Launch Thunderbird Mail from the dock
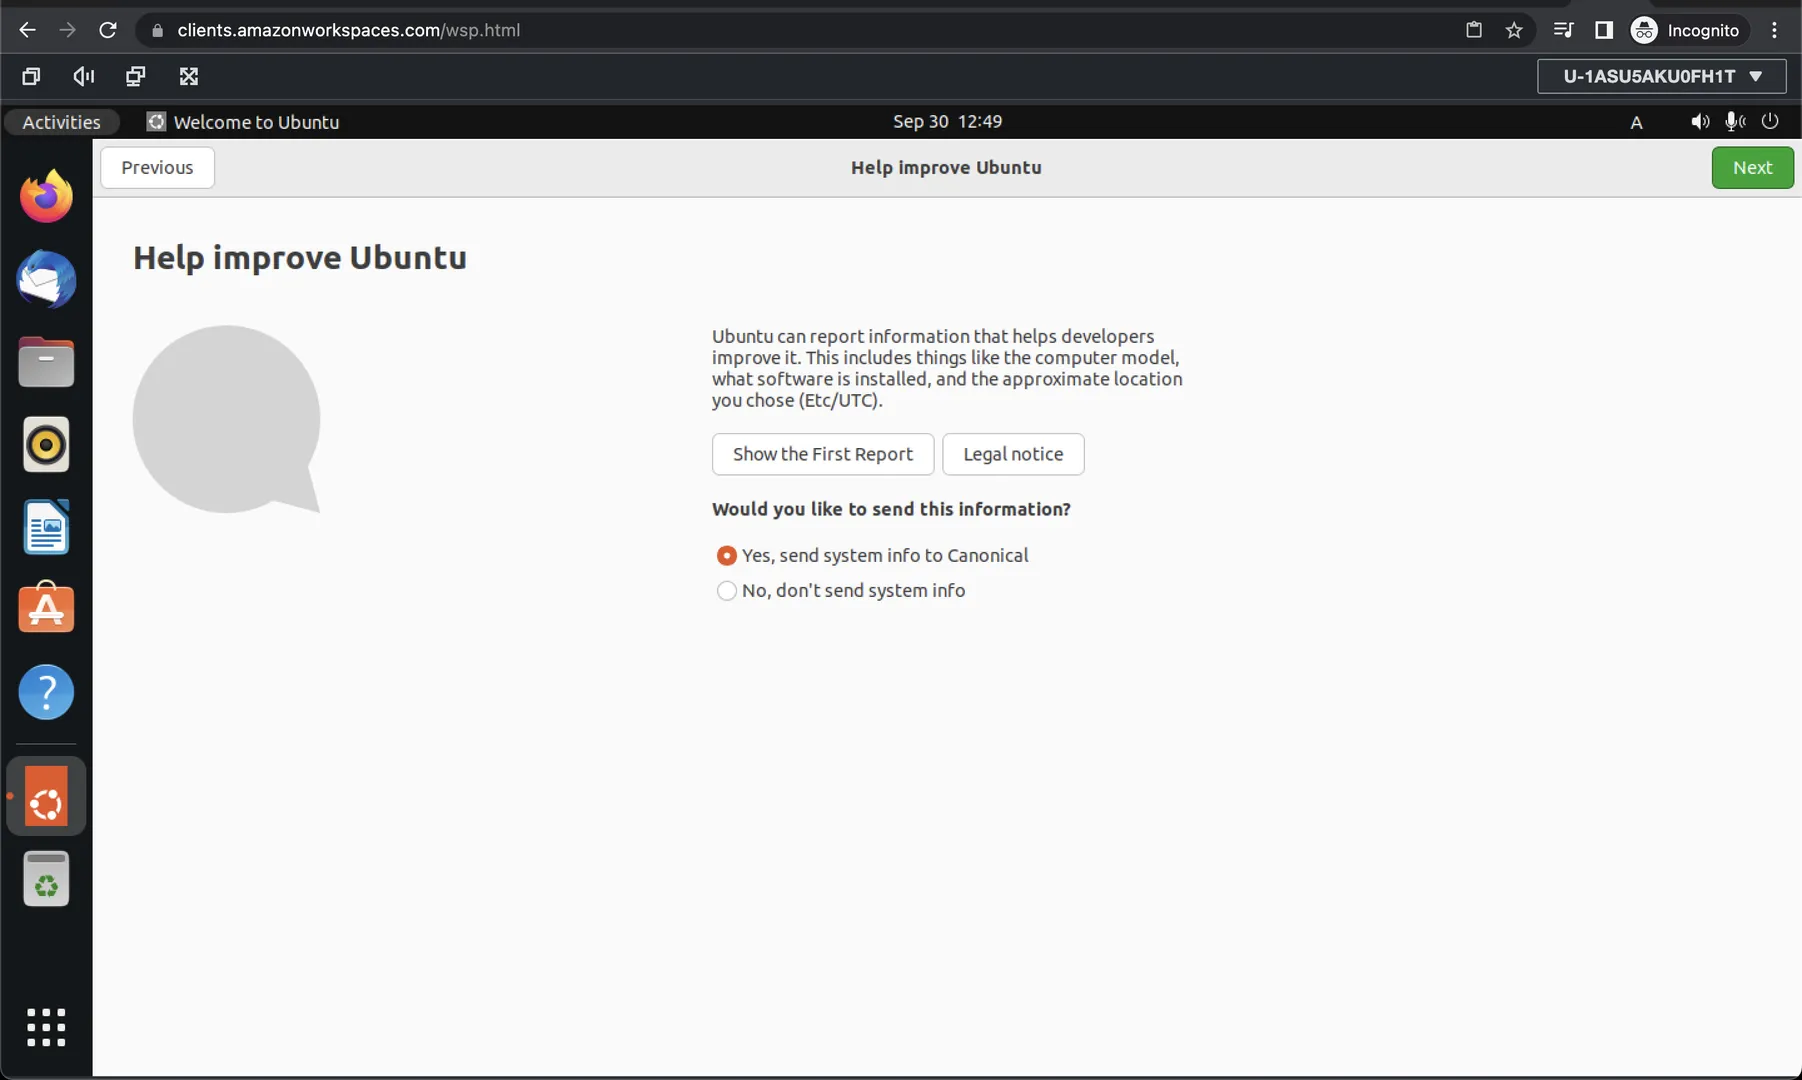The height and width of the screenshot is (1080, 1802). click(46, 279)
